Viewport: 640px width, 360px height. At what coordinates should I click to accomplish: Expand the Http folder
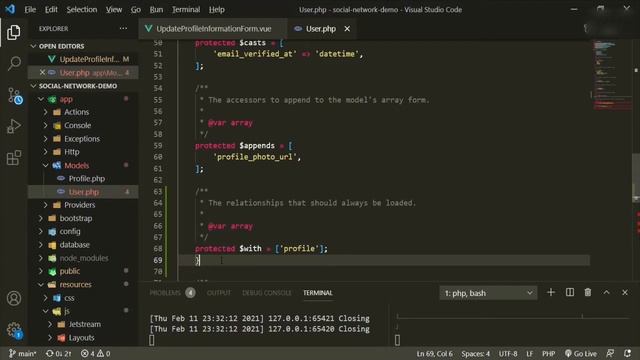[46, 152]
